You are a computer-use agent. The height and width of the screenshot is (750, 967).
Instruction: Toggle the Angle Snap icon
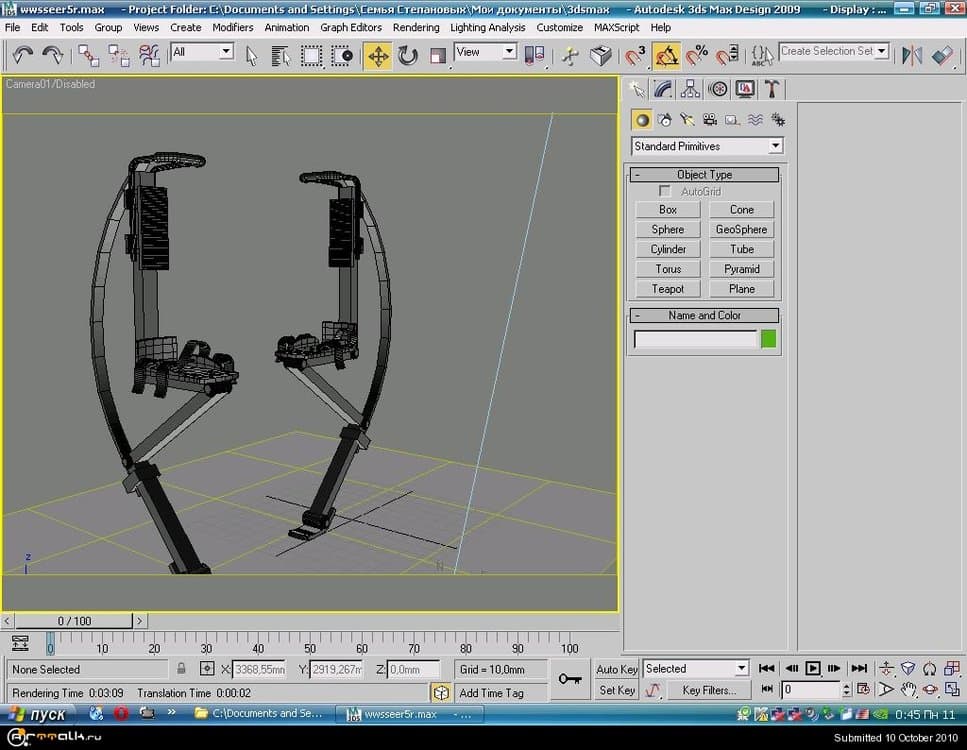pyautogui.click(x=667, y=56)
